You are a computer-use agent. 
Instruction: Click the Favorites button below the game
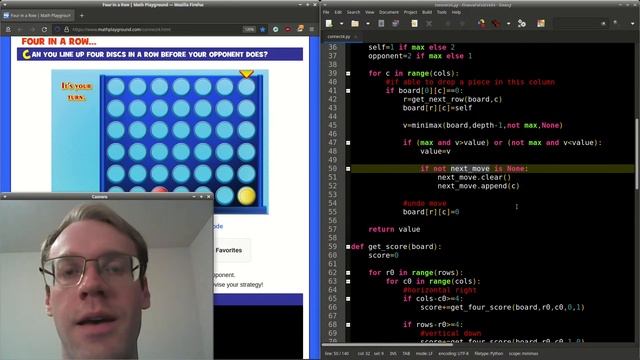coord(229,250)
